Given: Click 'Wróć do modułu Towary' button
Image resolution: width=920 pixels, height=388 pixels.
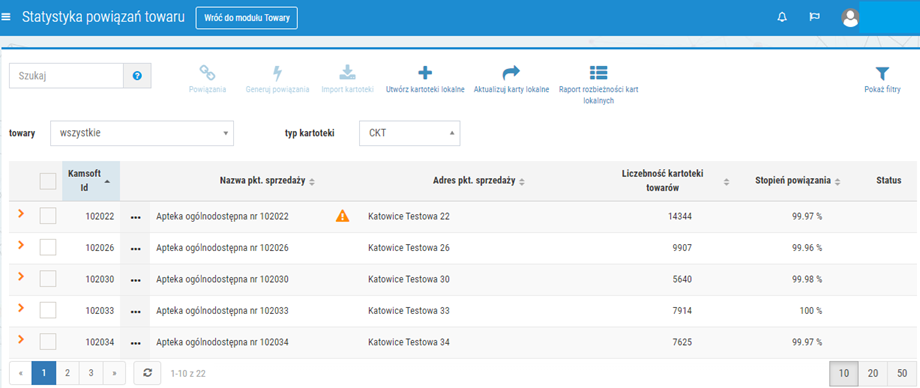Looking at the screenshot, I should [247, 18].
